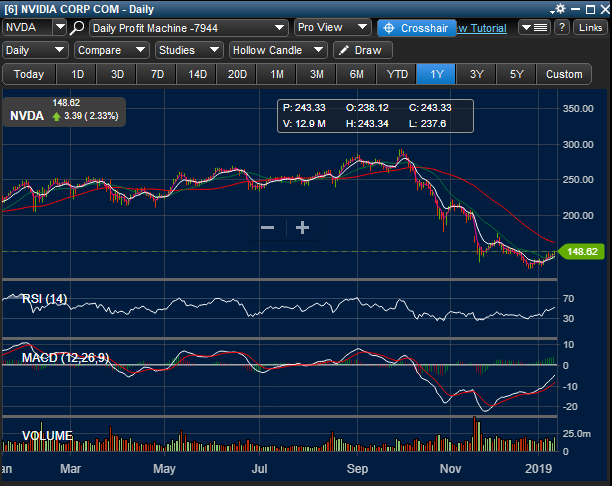This screenshot has height=486, width=612.
Task: Click the 200.00 price axis label
Action: tap(578, 215)
